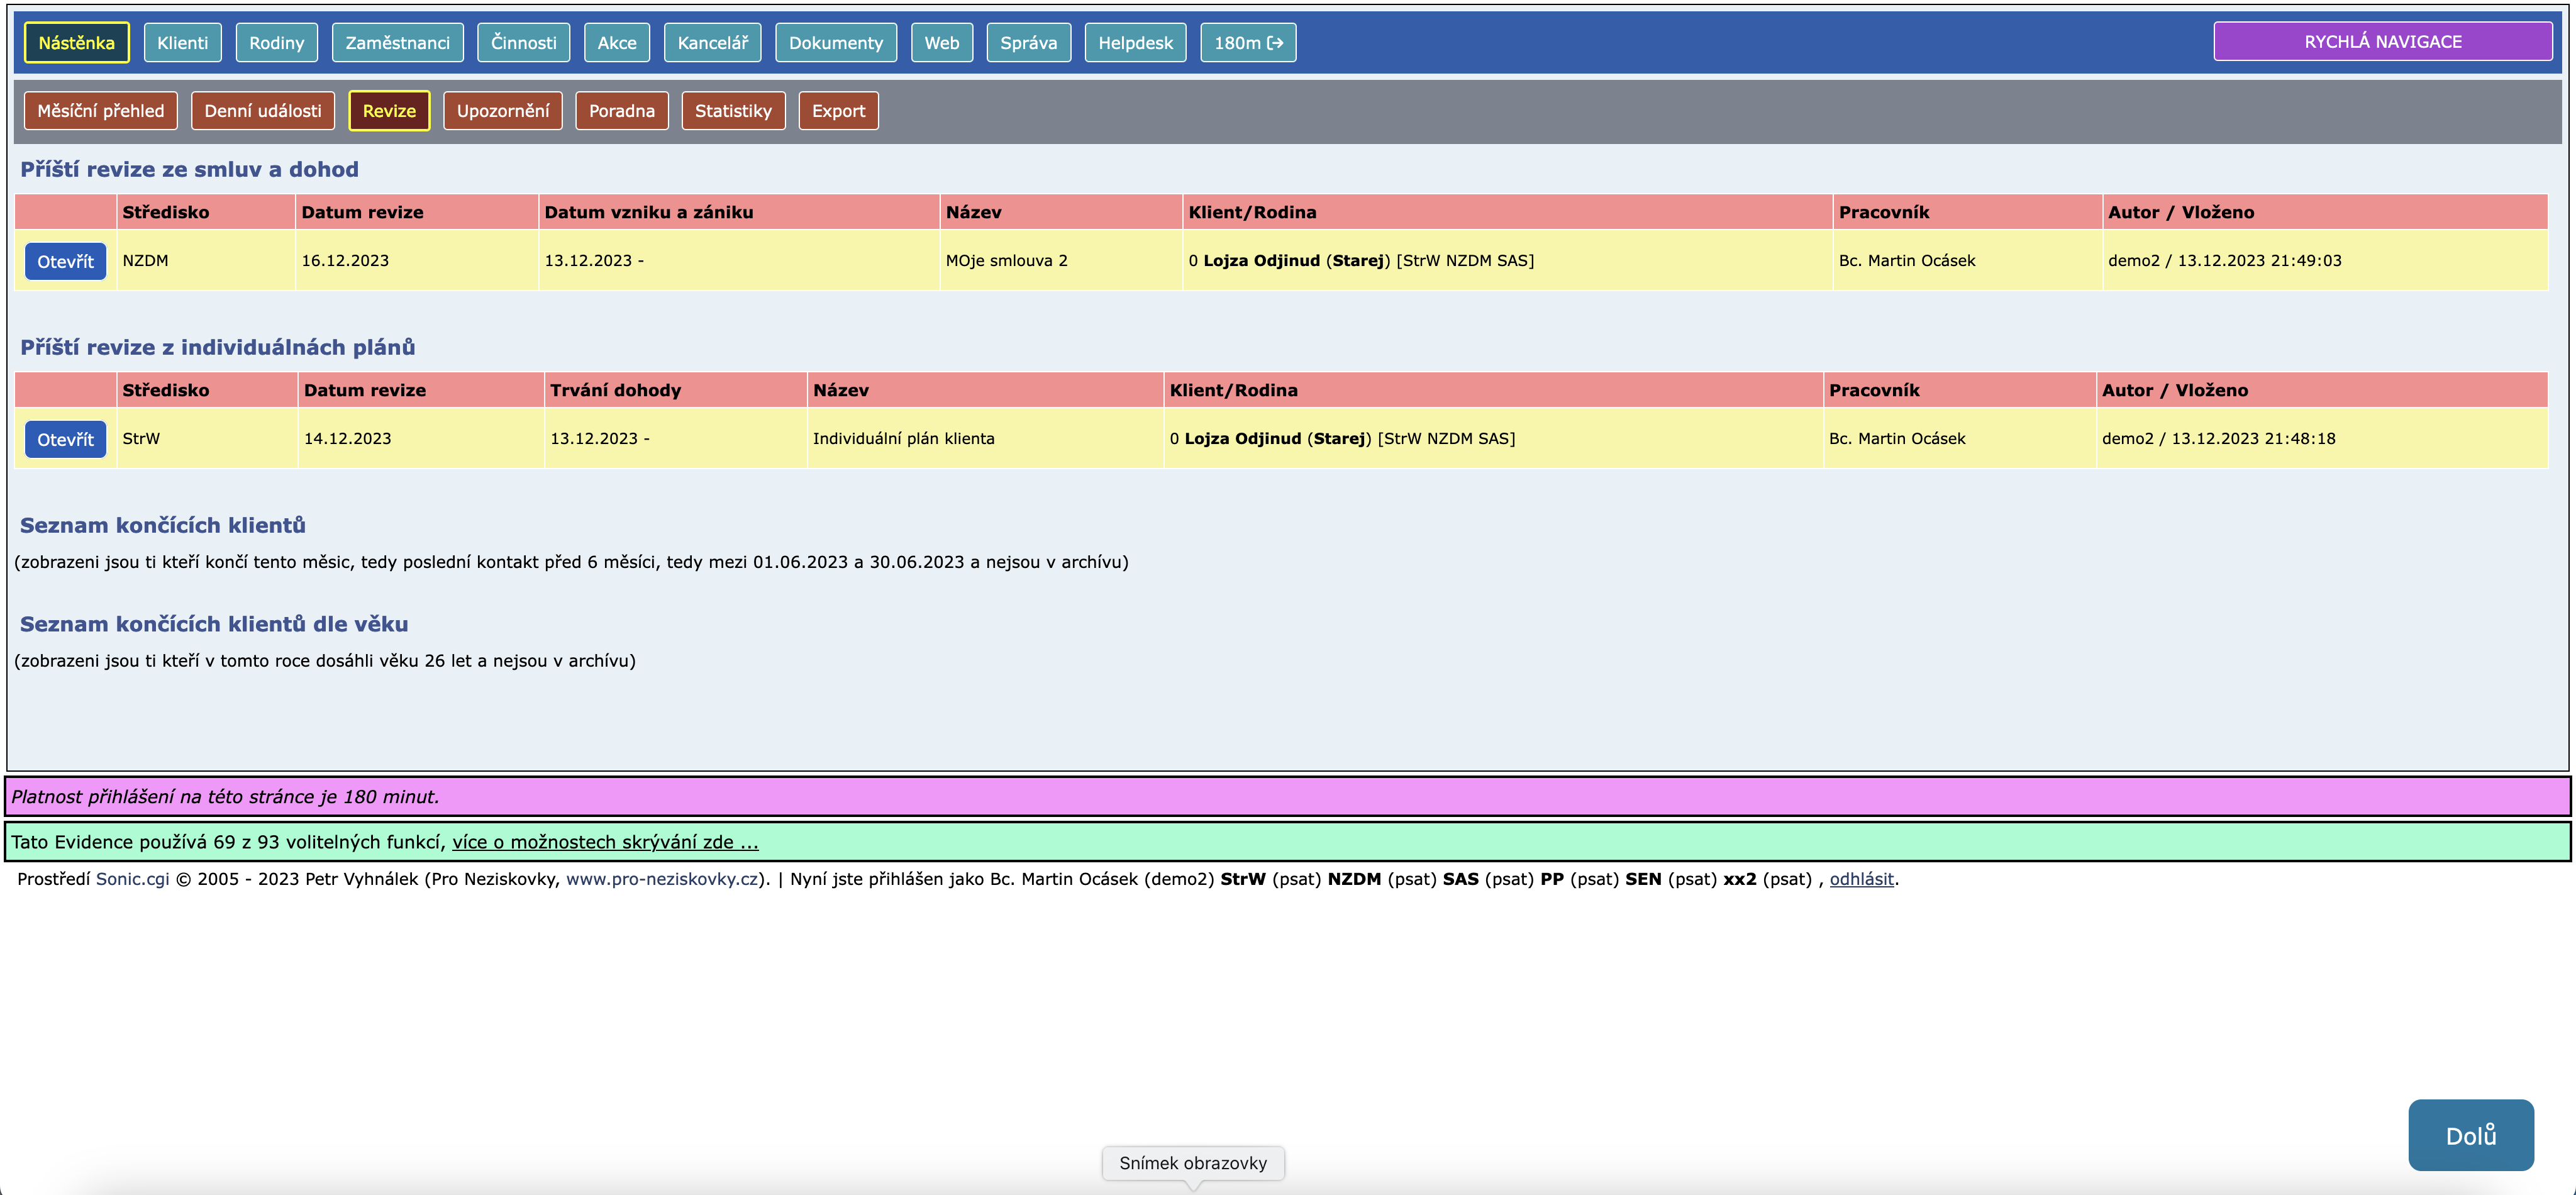Click the 180m logout timer button

click(x=1247, y=43)
